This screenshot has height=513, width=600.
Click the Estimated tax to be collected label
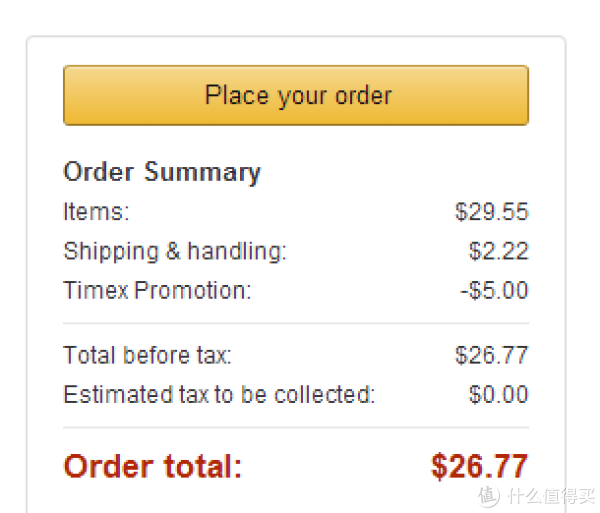tap(219, 394)
